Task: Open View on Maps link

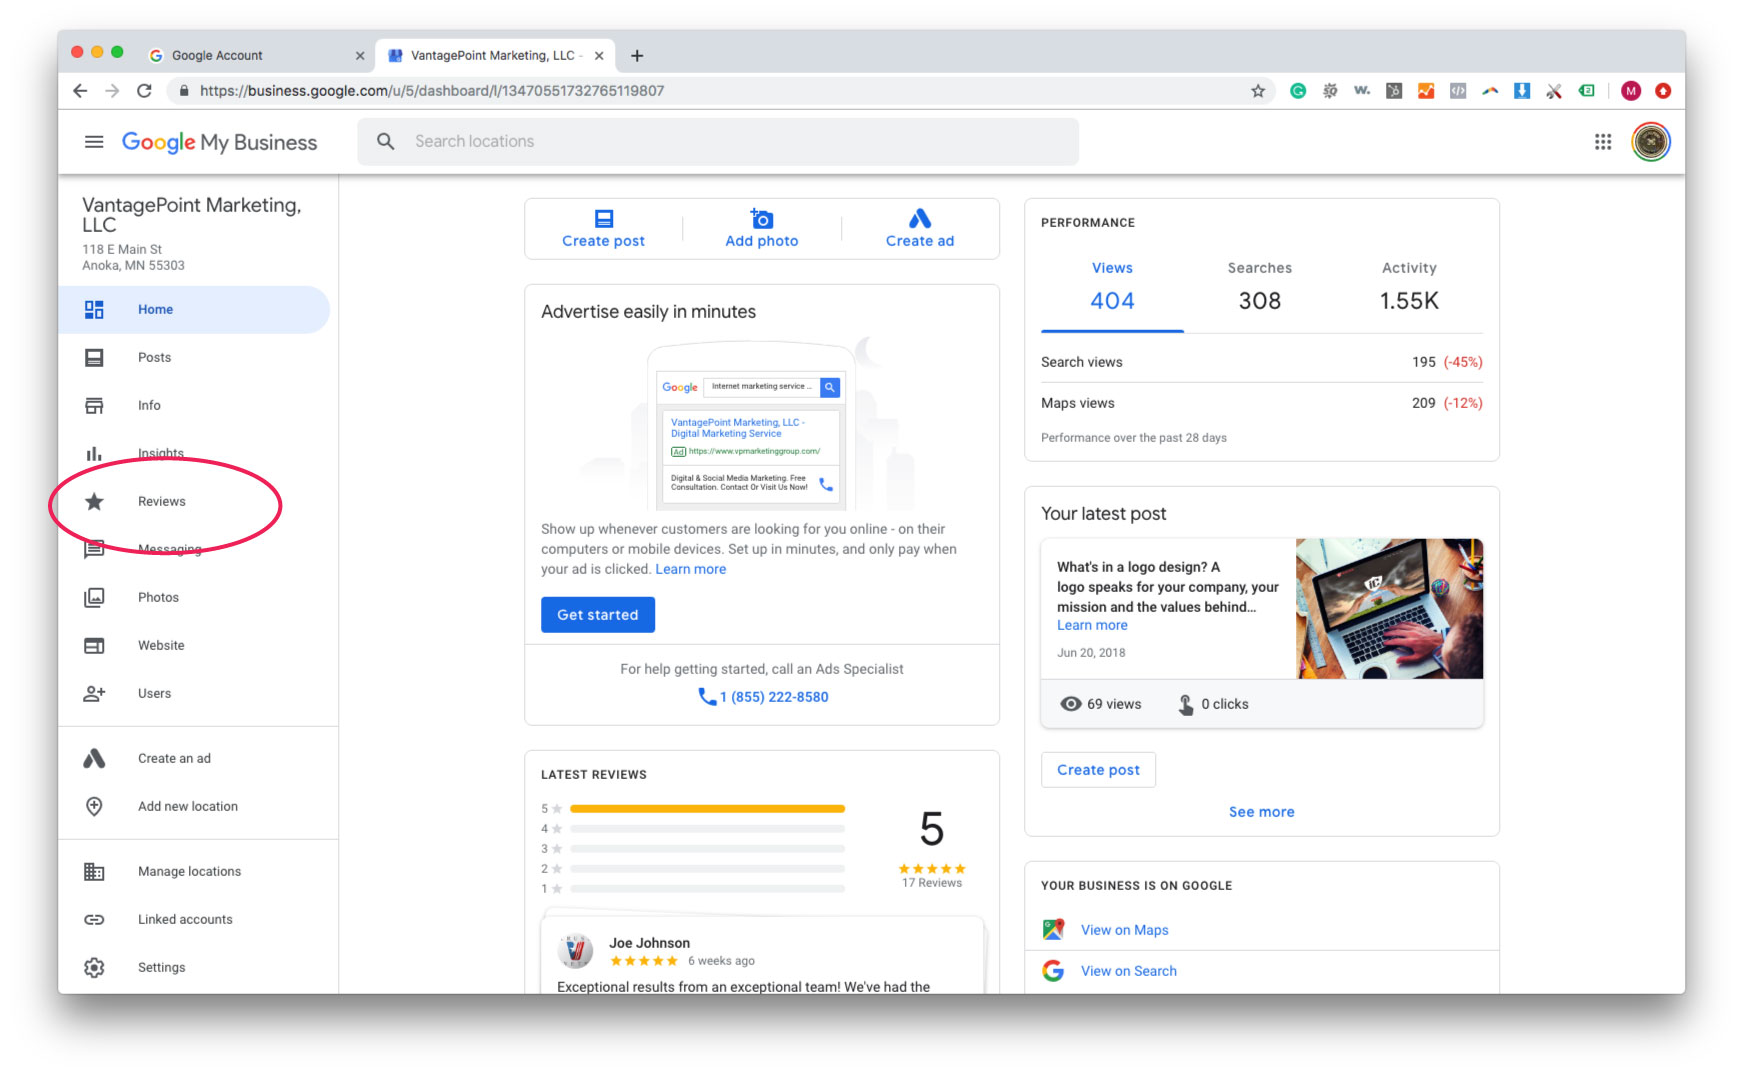Action: pos(1124,929)
